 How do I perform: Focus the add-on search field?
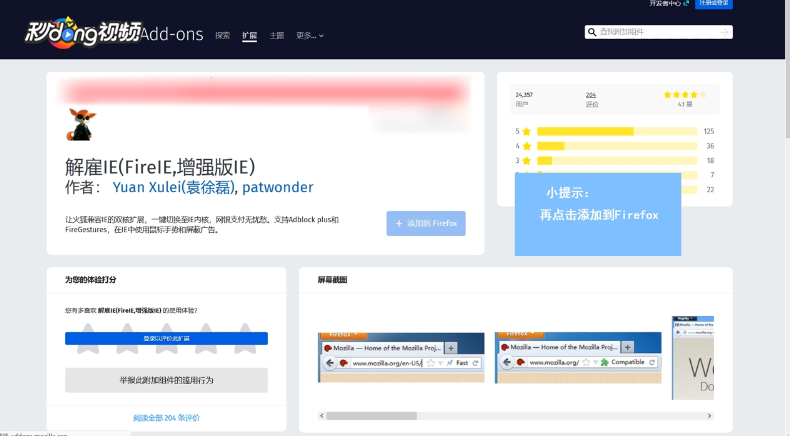(x=657, y=32)
